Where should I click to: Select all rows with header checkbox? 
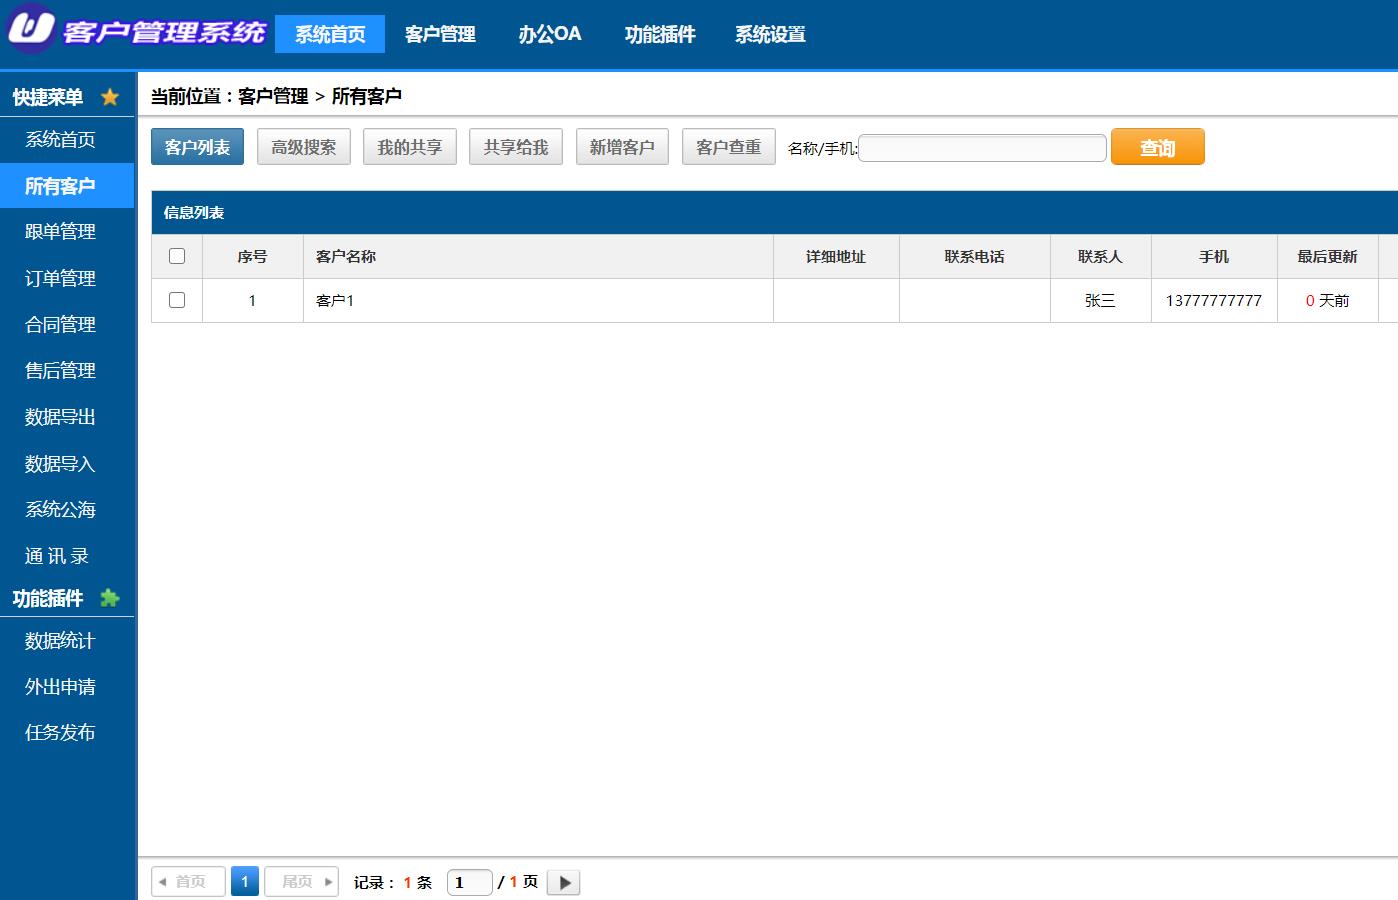coord(177,256)
